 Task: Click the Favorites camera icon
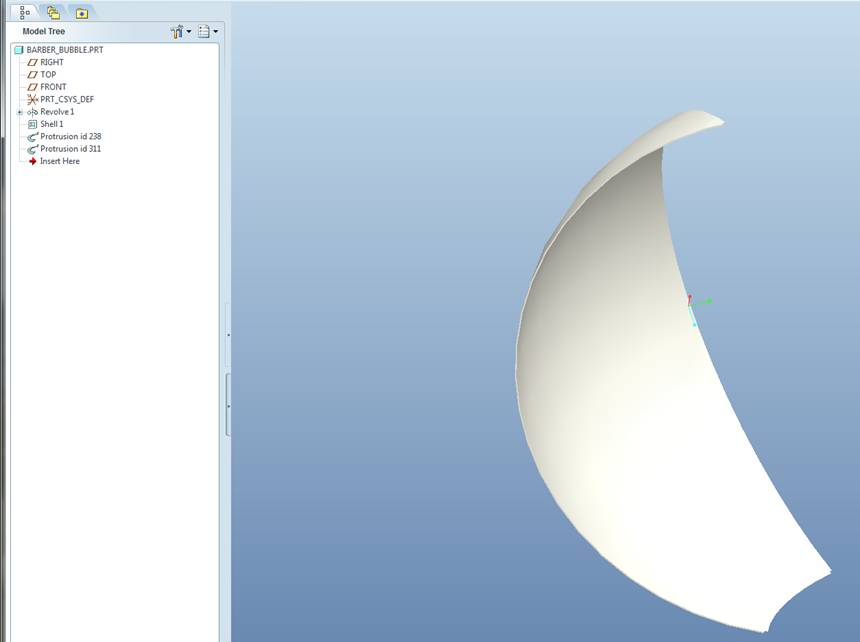point(82,12)
